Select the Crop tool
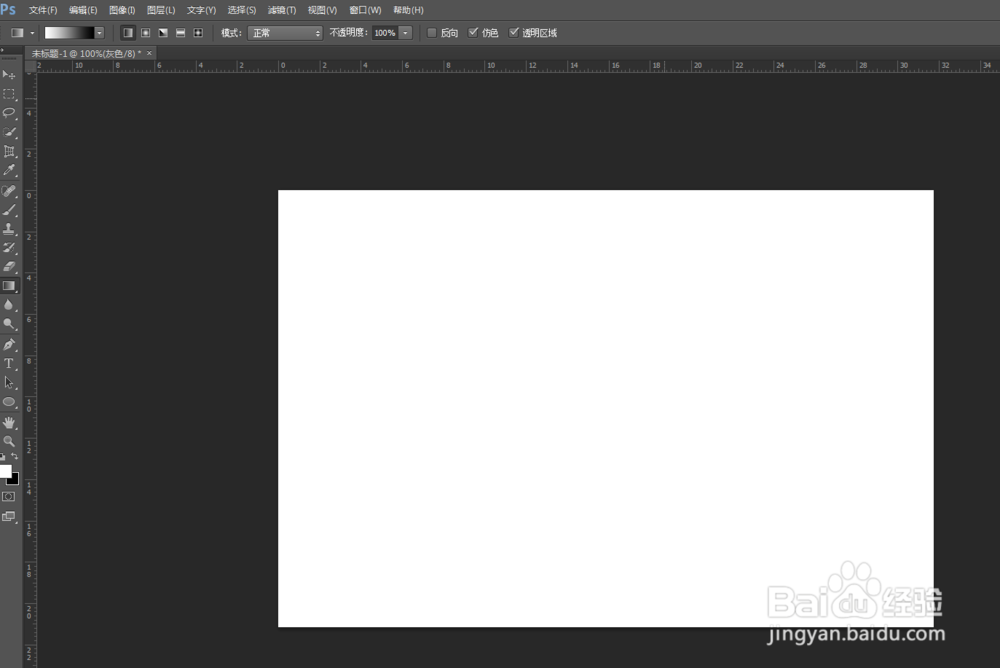Viewport: 1000px width, 668px height. (9, 151)
